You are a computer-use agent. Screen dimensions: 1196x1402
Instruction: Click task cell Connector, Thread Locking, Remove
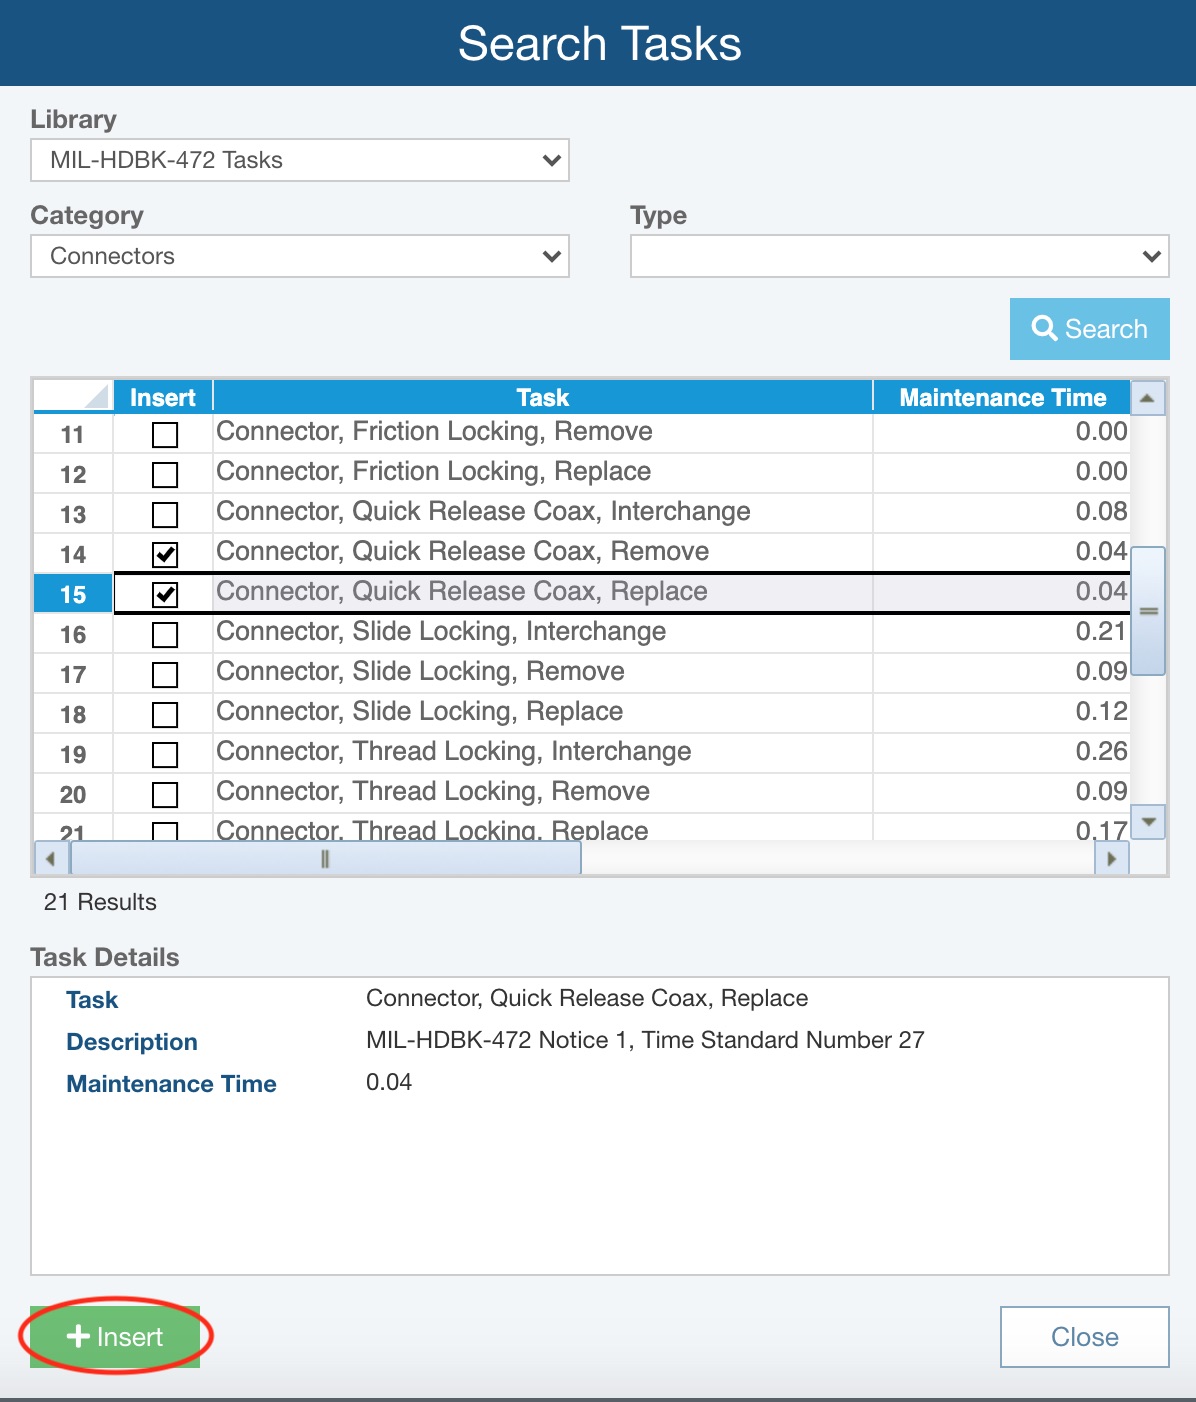point(543,792)
